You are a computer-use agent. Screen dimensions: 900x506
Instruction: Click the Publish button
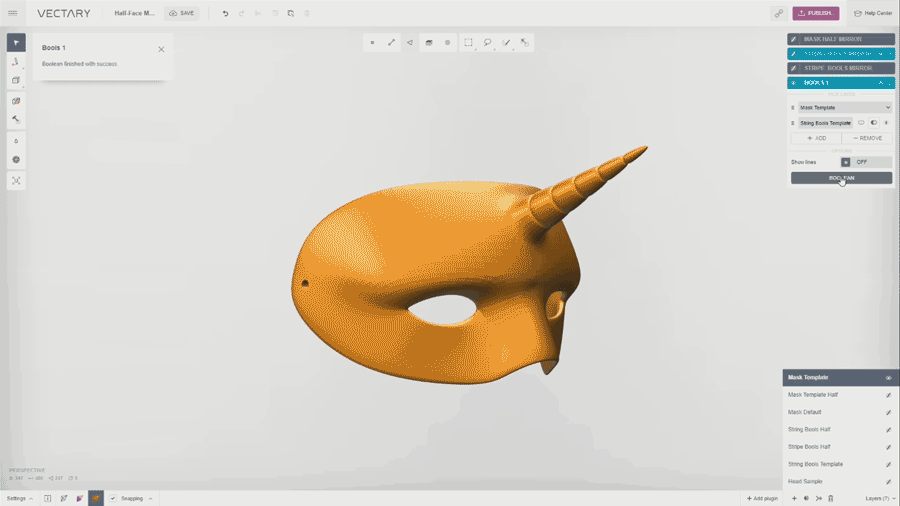(x=816, y=13)
